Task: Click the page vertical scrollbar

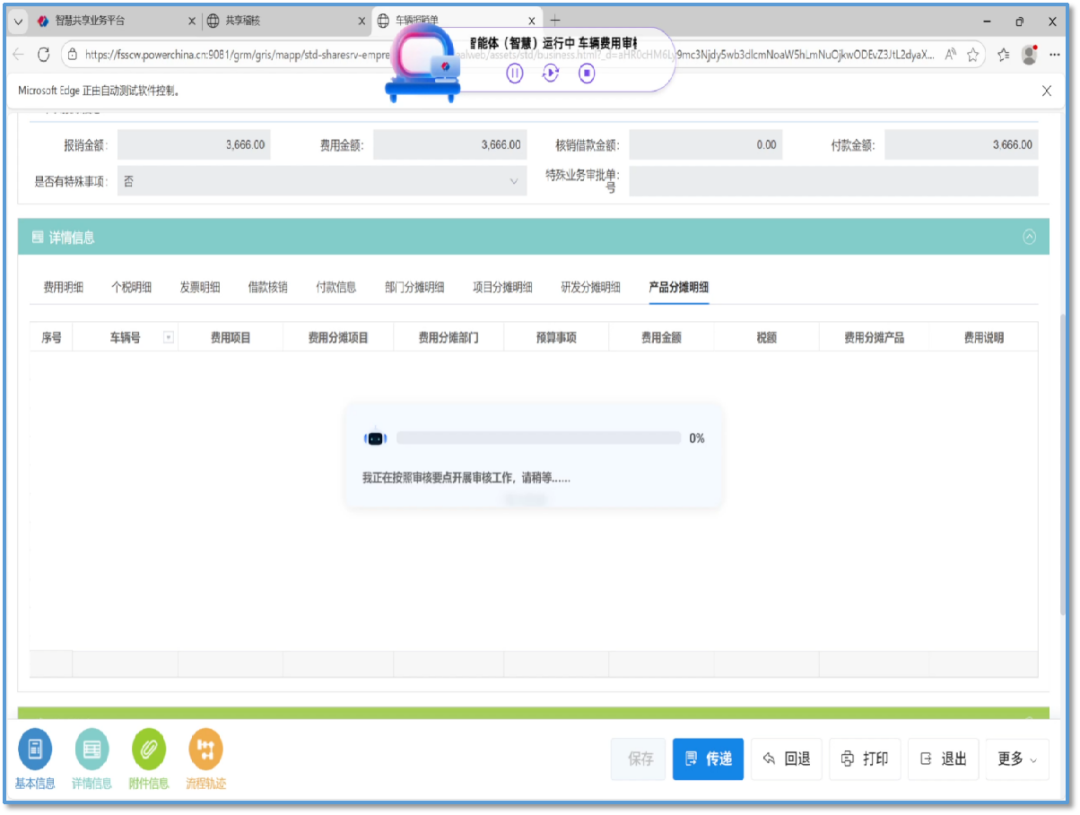Action: [1063, 465]
